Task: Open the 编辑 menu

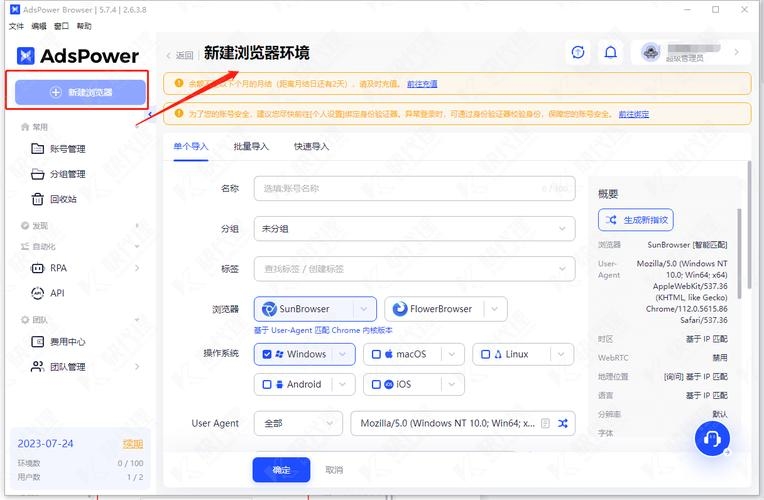Action: tap(39, 26)
